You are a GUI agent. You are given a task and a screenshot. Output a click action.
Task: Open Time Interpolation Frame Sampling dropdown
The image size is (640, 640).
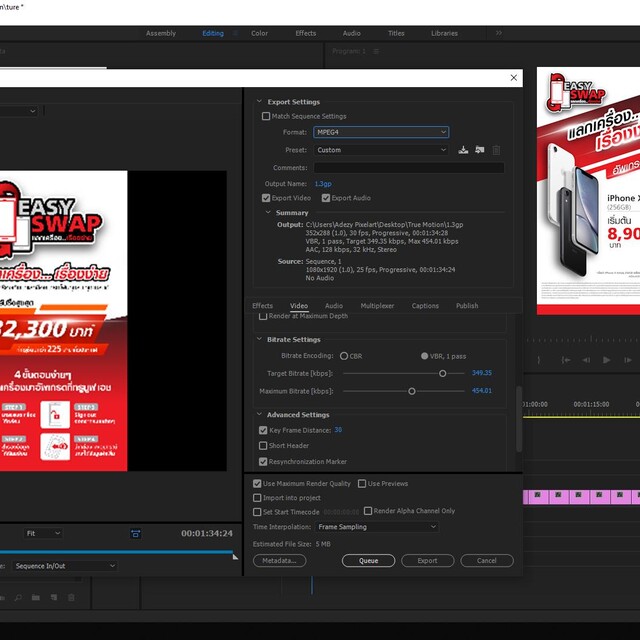(377, 527)
